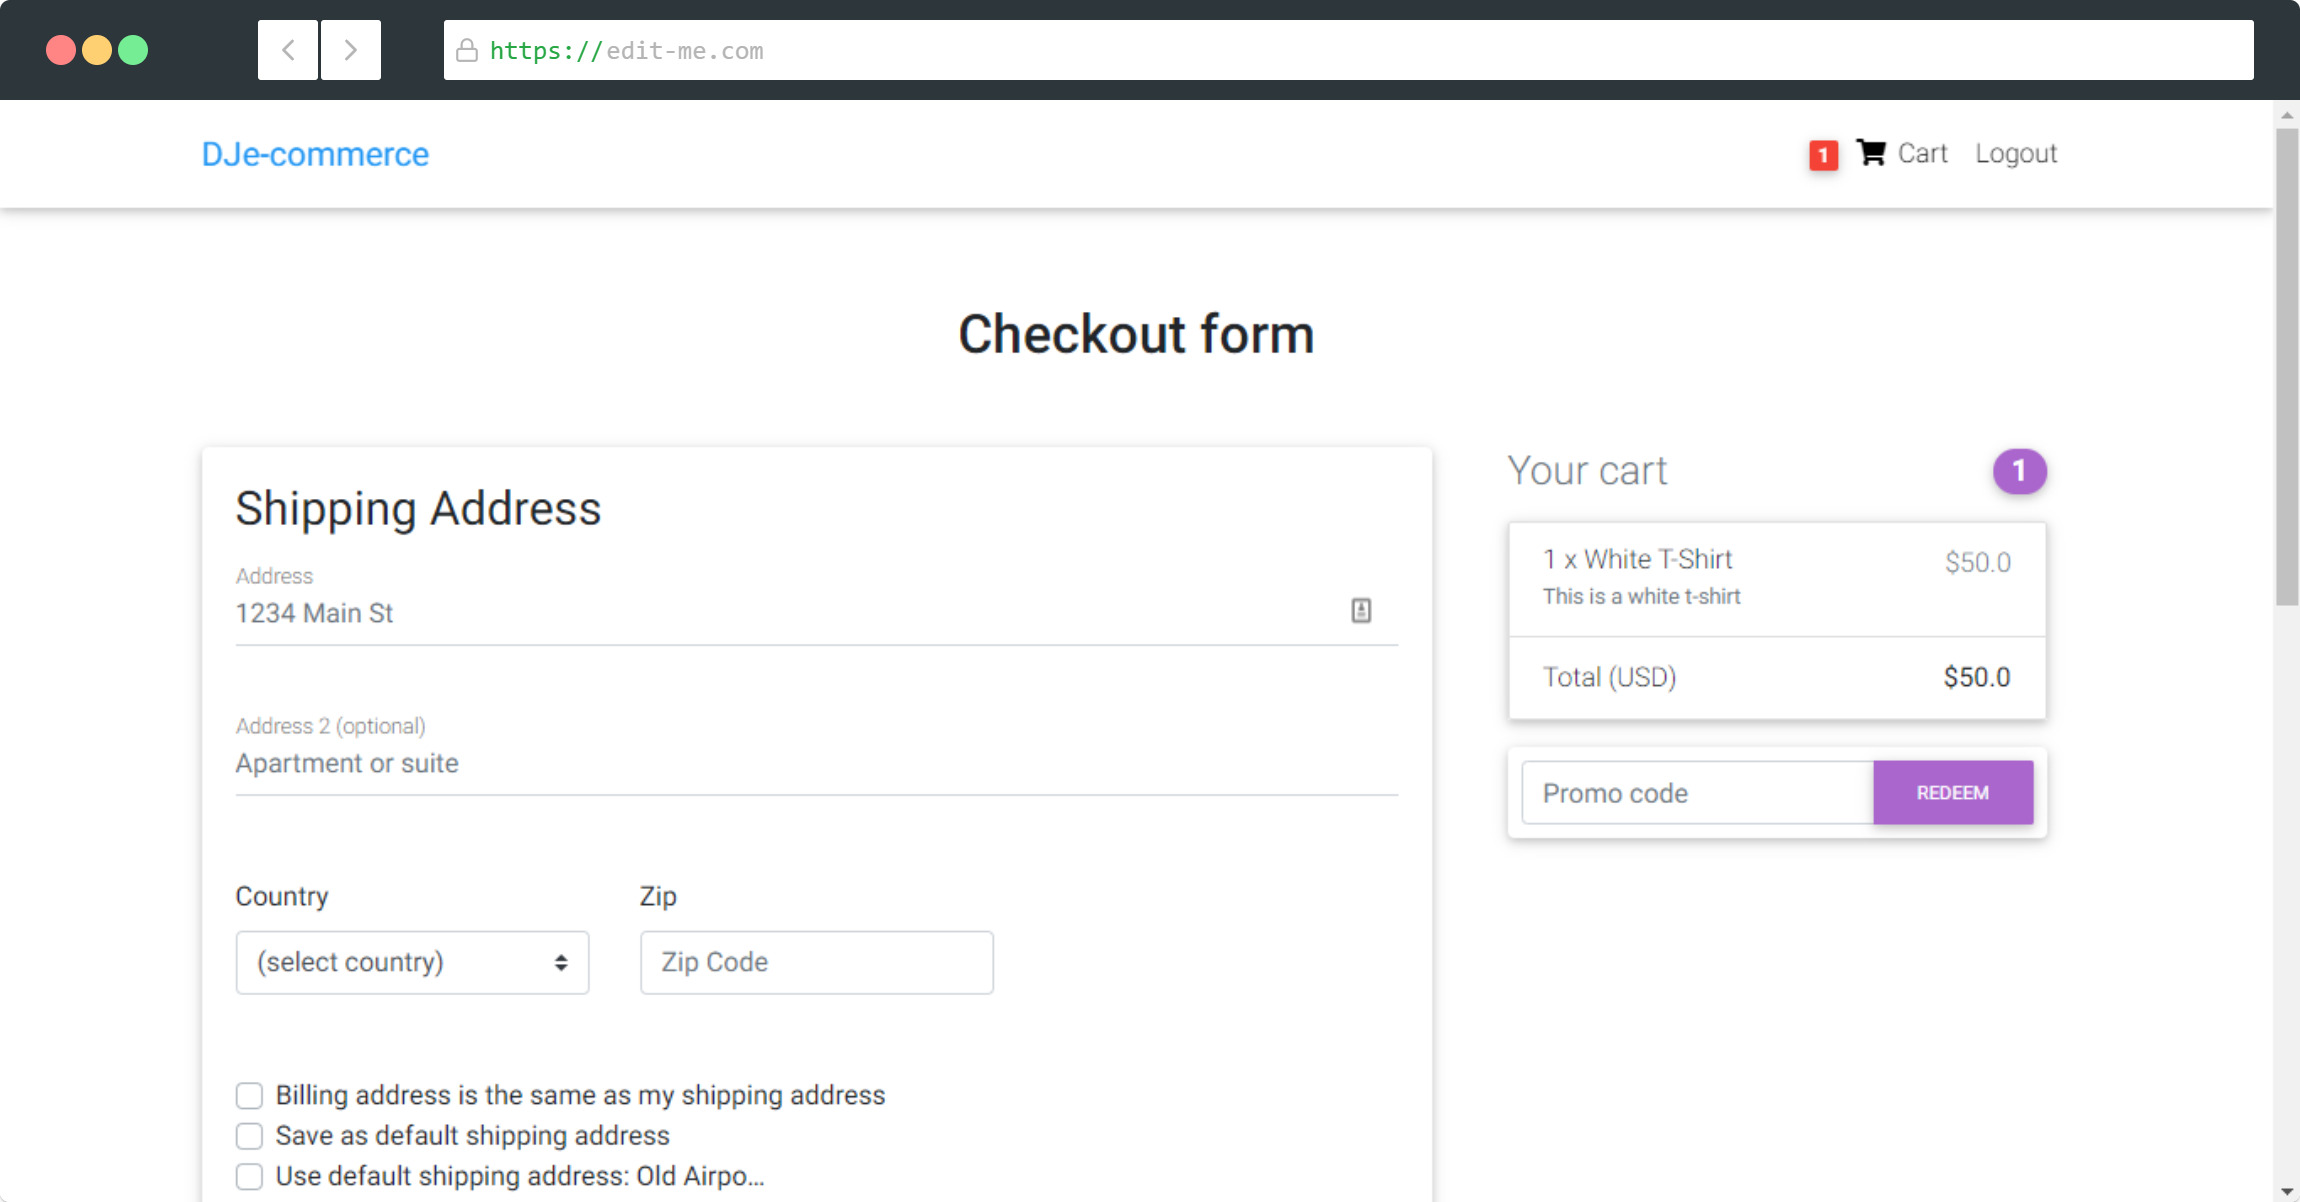The width and height of the screenshot is (2300, 1202).
Task: Click the scrollbar down arrow
Action: 2287,1191
